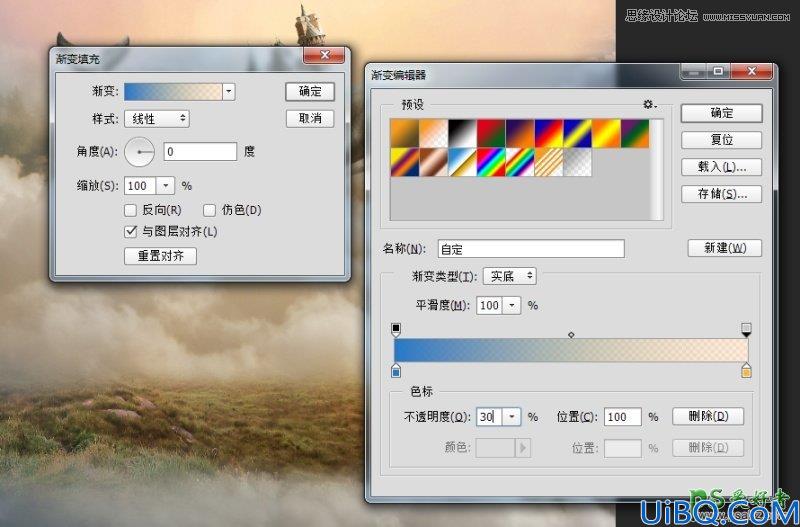This screenshot has height=527, width=800.
Task: Select the transparent rainbow gradient preset
Action: coord(520,162)
